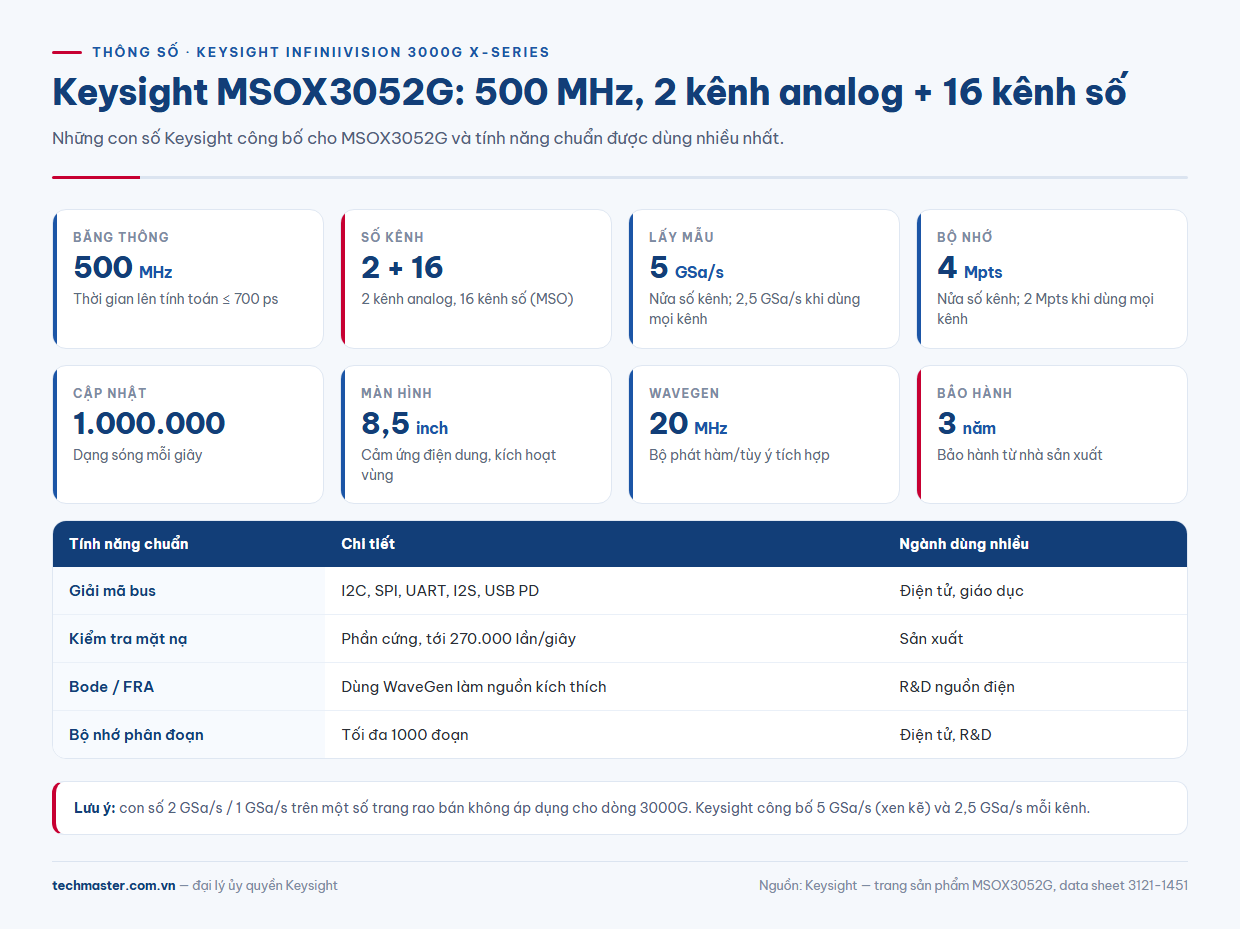Click the 'Nguồn: Keysight' source citation
1240x929 pixels.
tap(973, 885)
